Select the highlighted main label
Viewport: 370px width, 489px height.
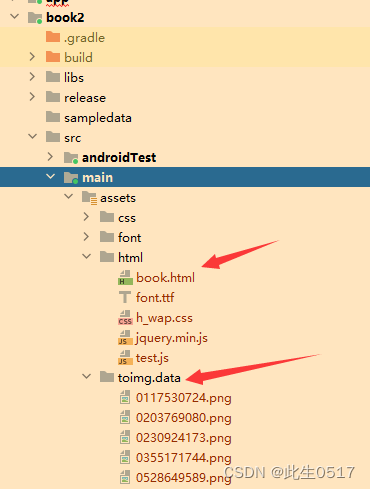pyautogui.click(x=98, y=177)
